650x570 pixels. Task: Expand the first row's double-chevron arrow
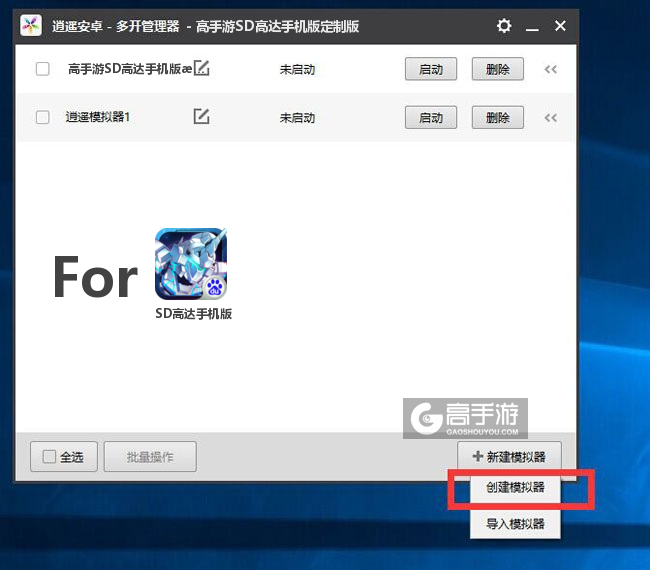[550, 70]
